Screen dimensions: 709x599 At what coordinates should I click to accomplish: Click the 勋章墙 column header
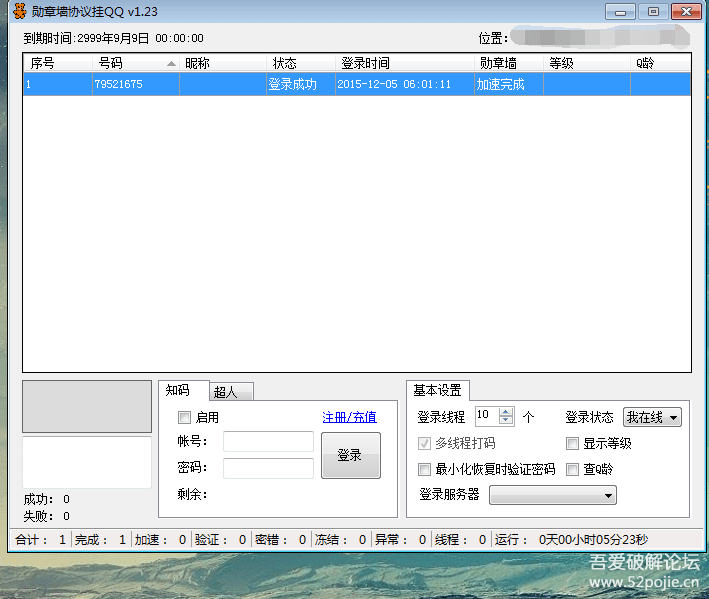click(509, 63)
